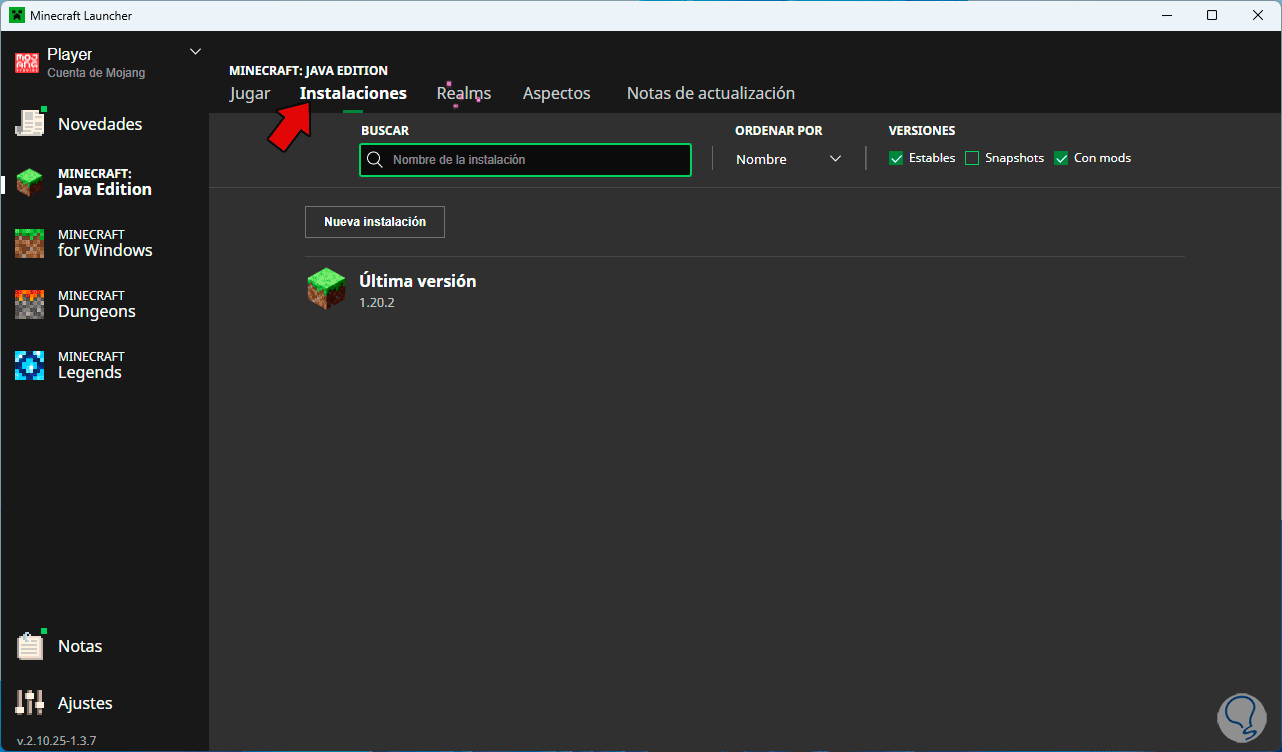Click the Ajustes sidebar label
The image size is (1282, 752).
click(x=85, y=703)
